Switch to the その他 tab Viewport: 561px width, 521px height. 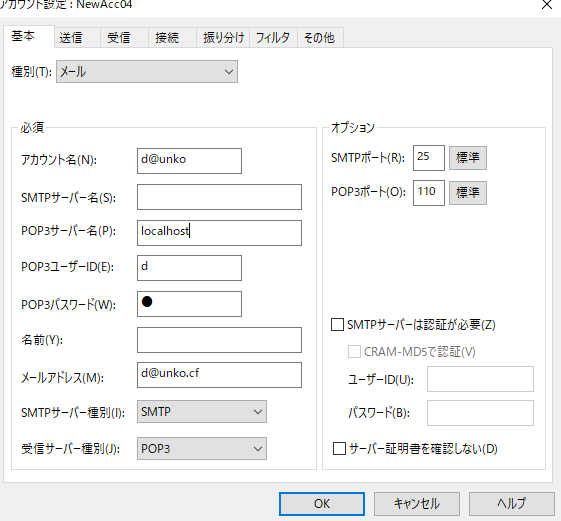[x=320, y=37]
